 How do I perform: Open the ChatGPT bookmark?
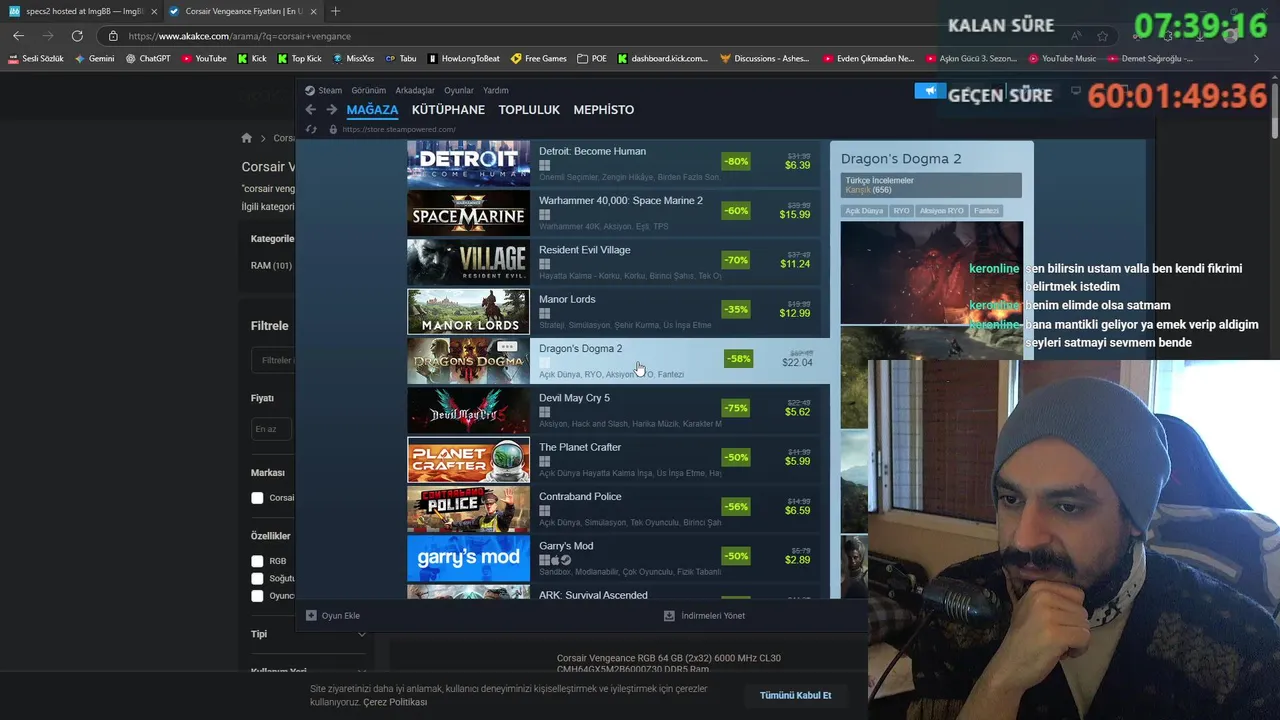(x=148, y=59)
